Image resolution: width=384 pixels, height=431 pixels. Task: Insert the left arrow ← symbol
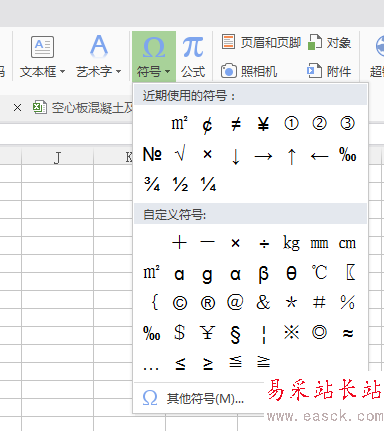pyautogui.click(x=319, y=156)
